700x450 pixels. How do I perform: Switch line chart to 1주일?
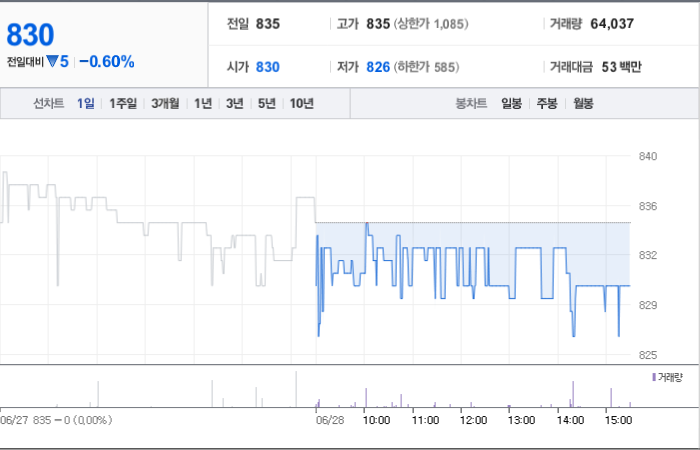pos(123,104)
